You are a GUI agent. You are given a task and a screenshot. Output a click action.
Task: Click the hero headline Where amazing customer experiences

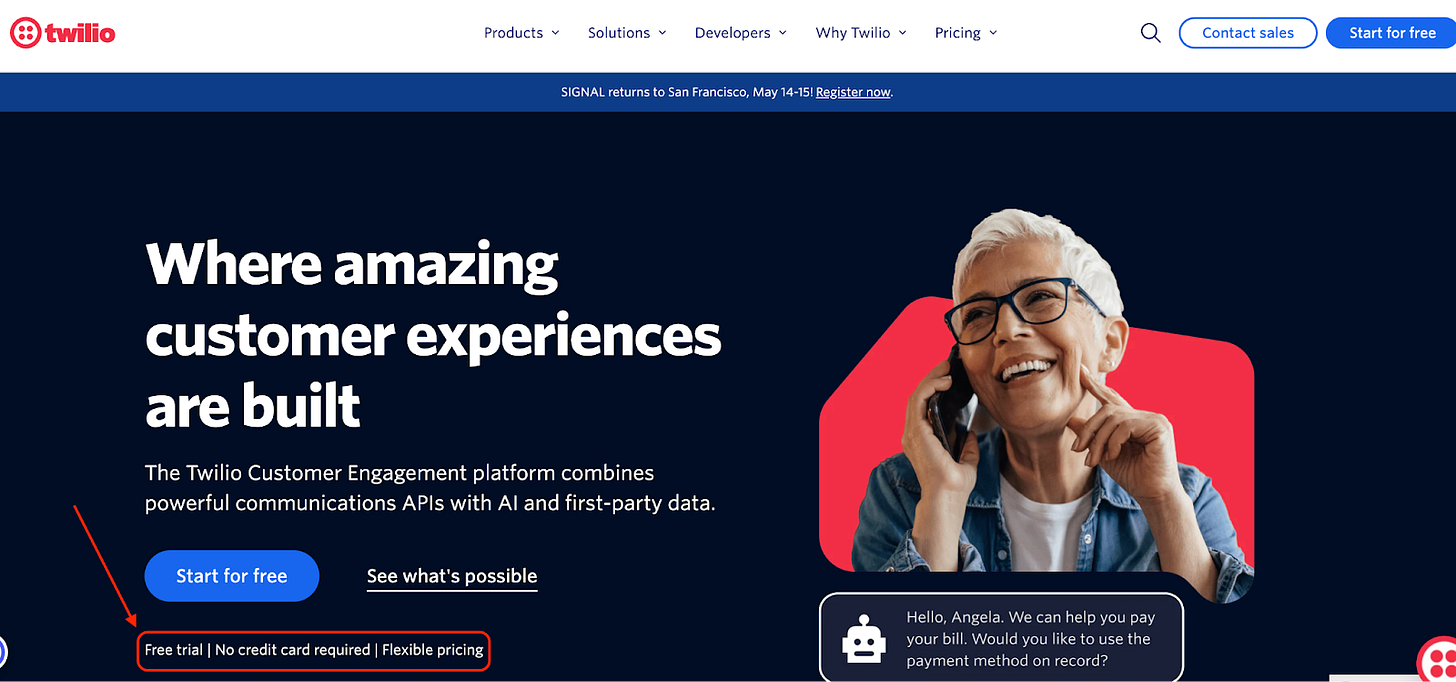(433, 335)
